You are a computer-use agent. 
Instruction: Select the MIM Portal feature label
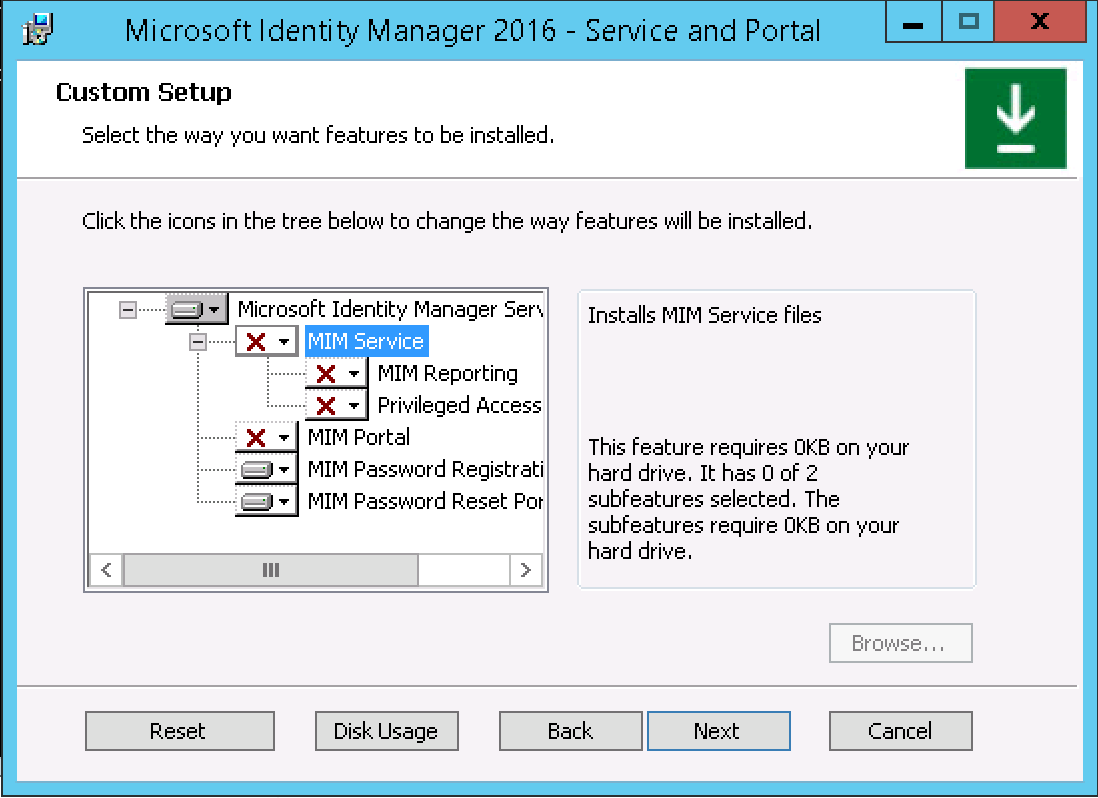(358, 438)
